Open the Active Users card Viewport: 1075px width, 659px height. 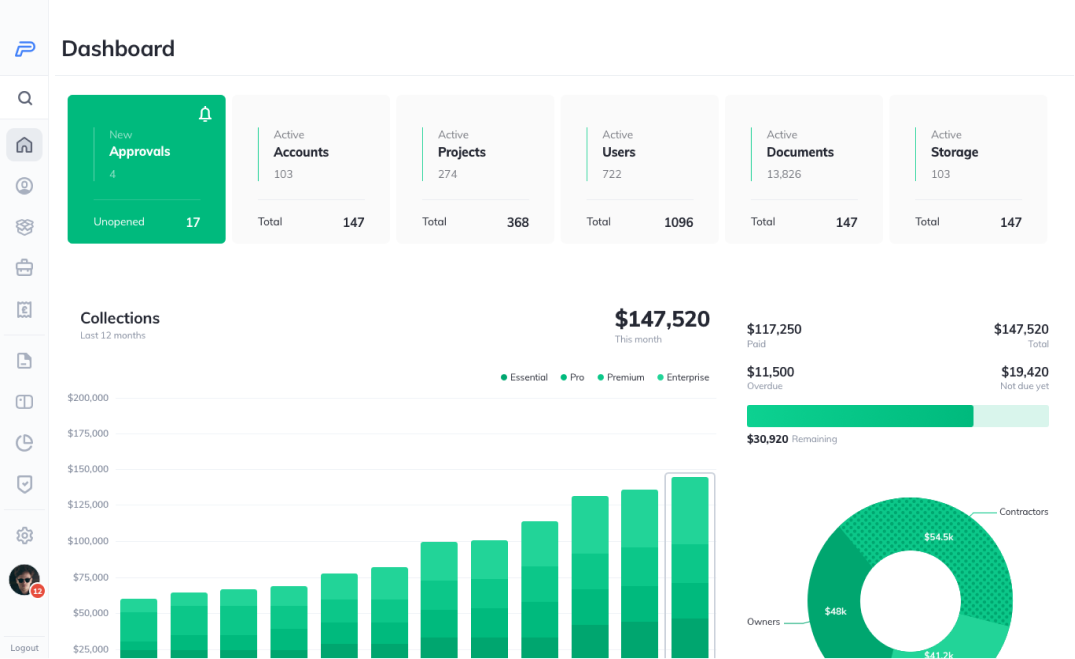(639, 169)
